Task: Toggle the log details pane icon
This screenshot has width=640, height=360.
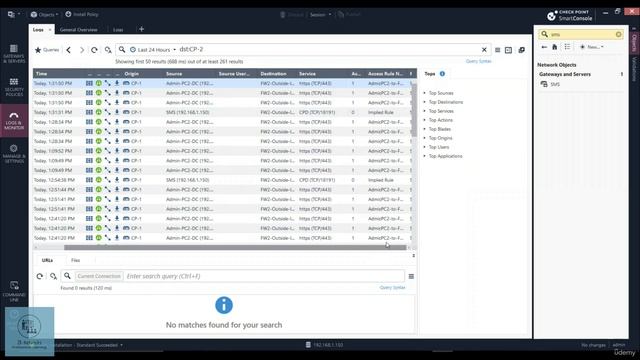Action: point(508,50)
